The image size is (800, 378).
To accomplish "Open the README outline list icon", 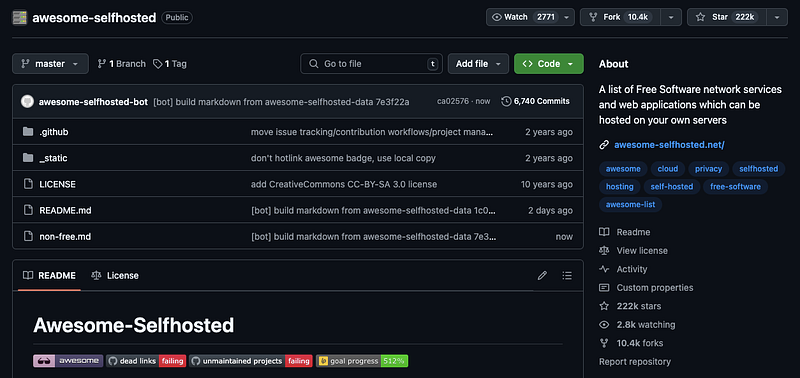I will point(567,275).
